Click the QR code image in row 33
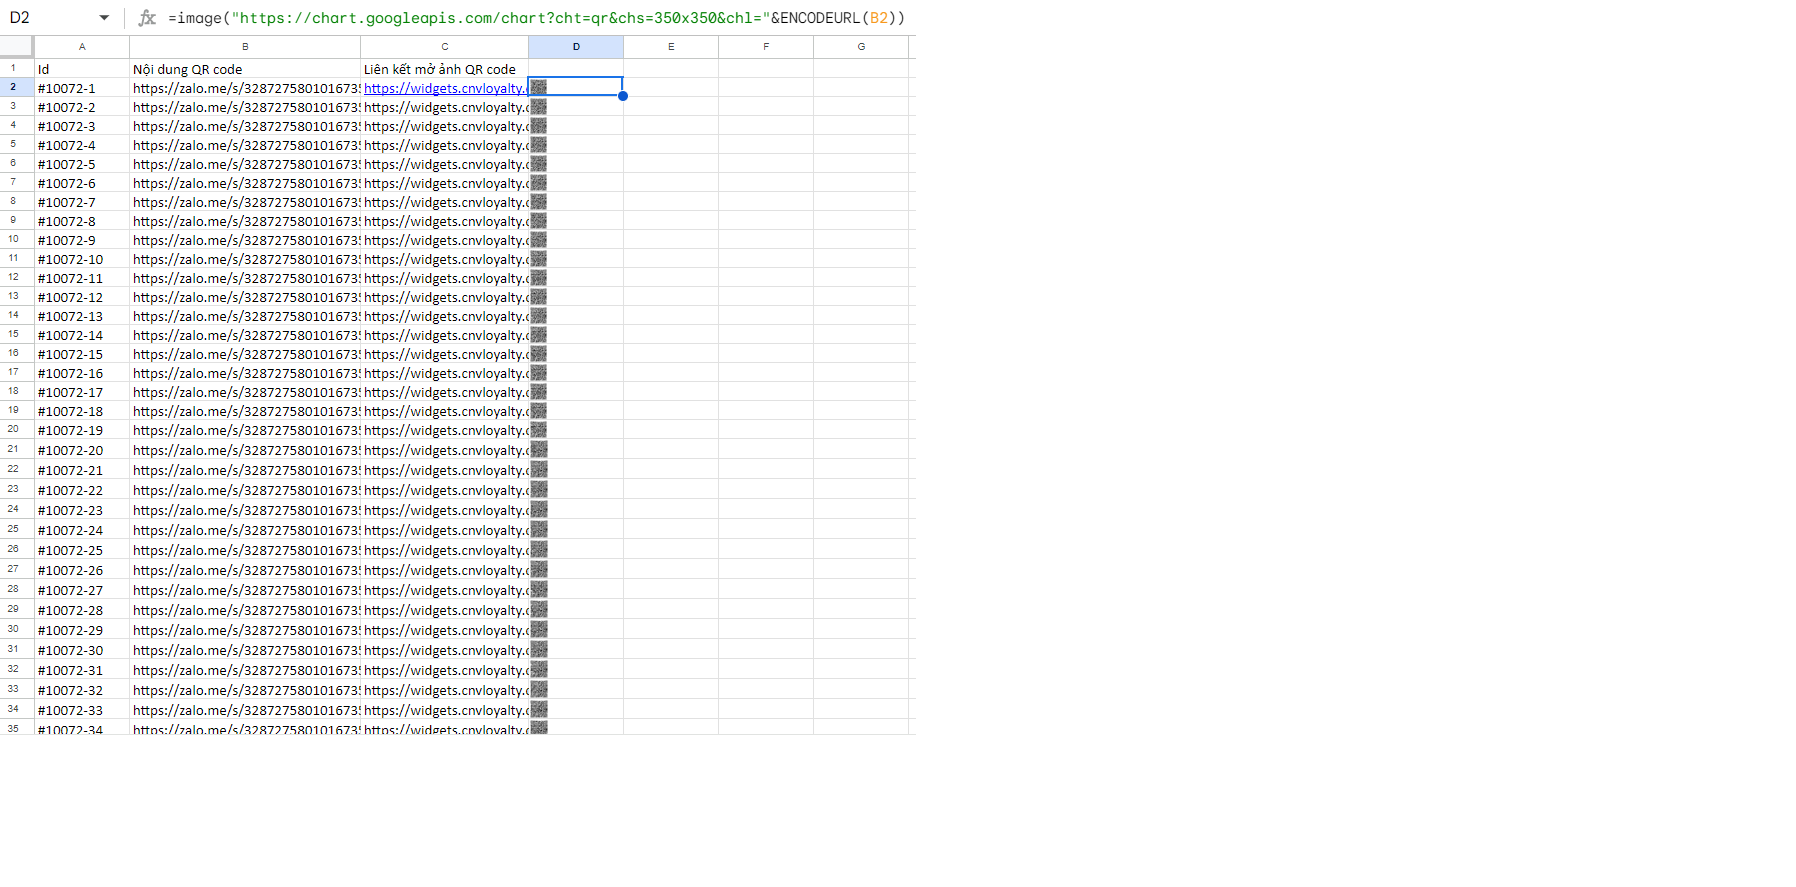1796x887 pixels. pos(539,690)
